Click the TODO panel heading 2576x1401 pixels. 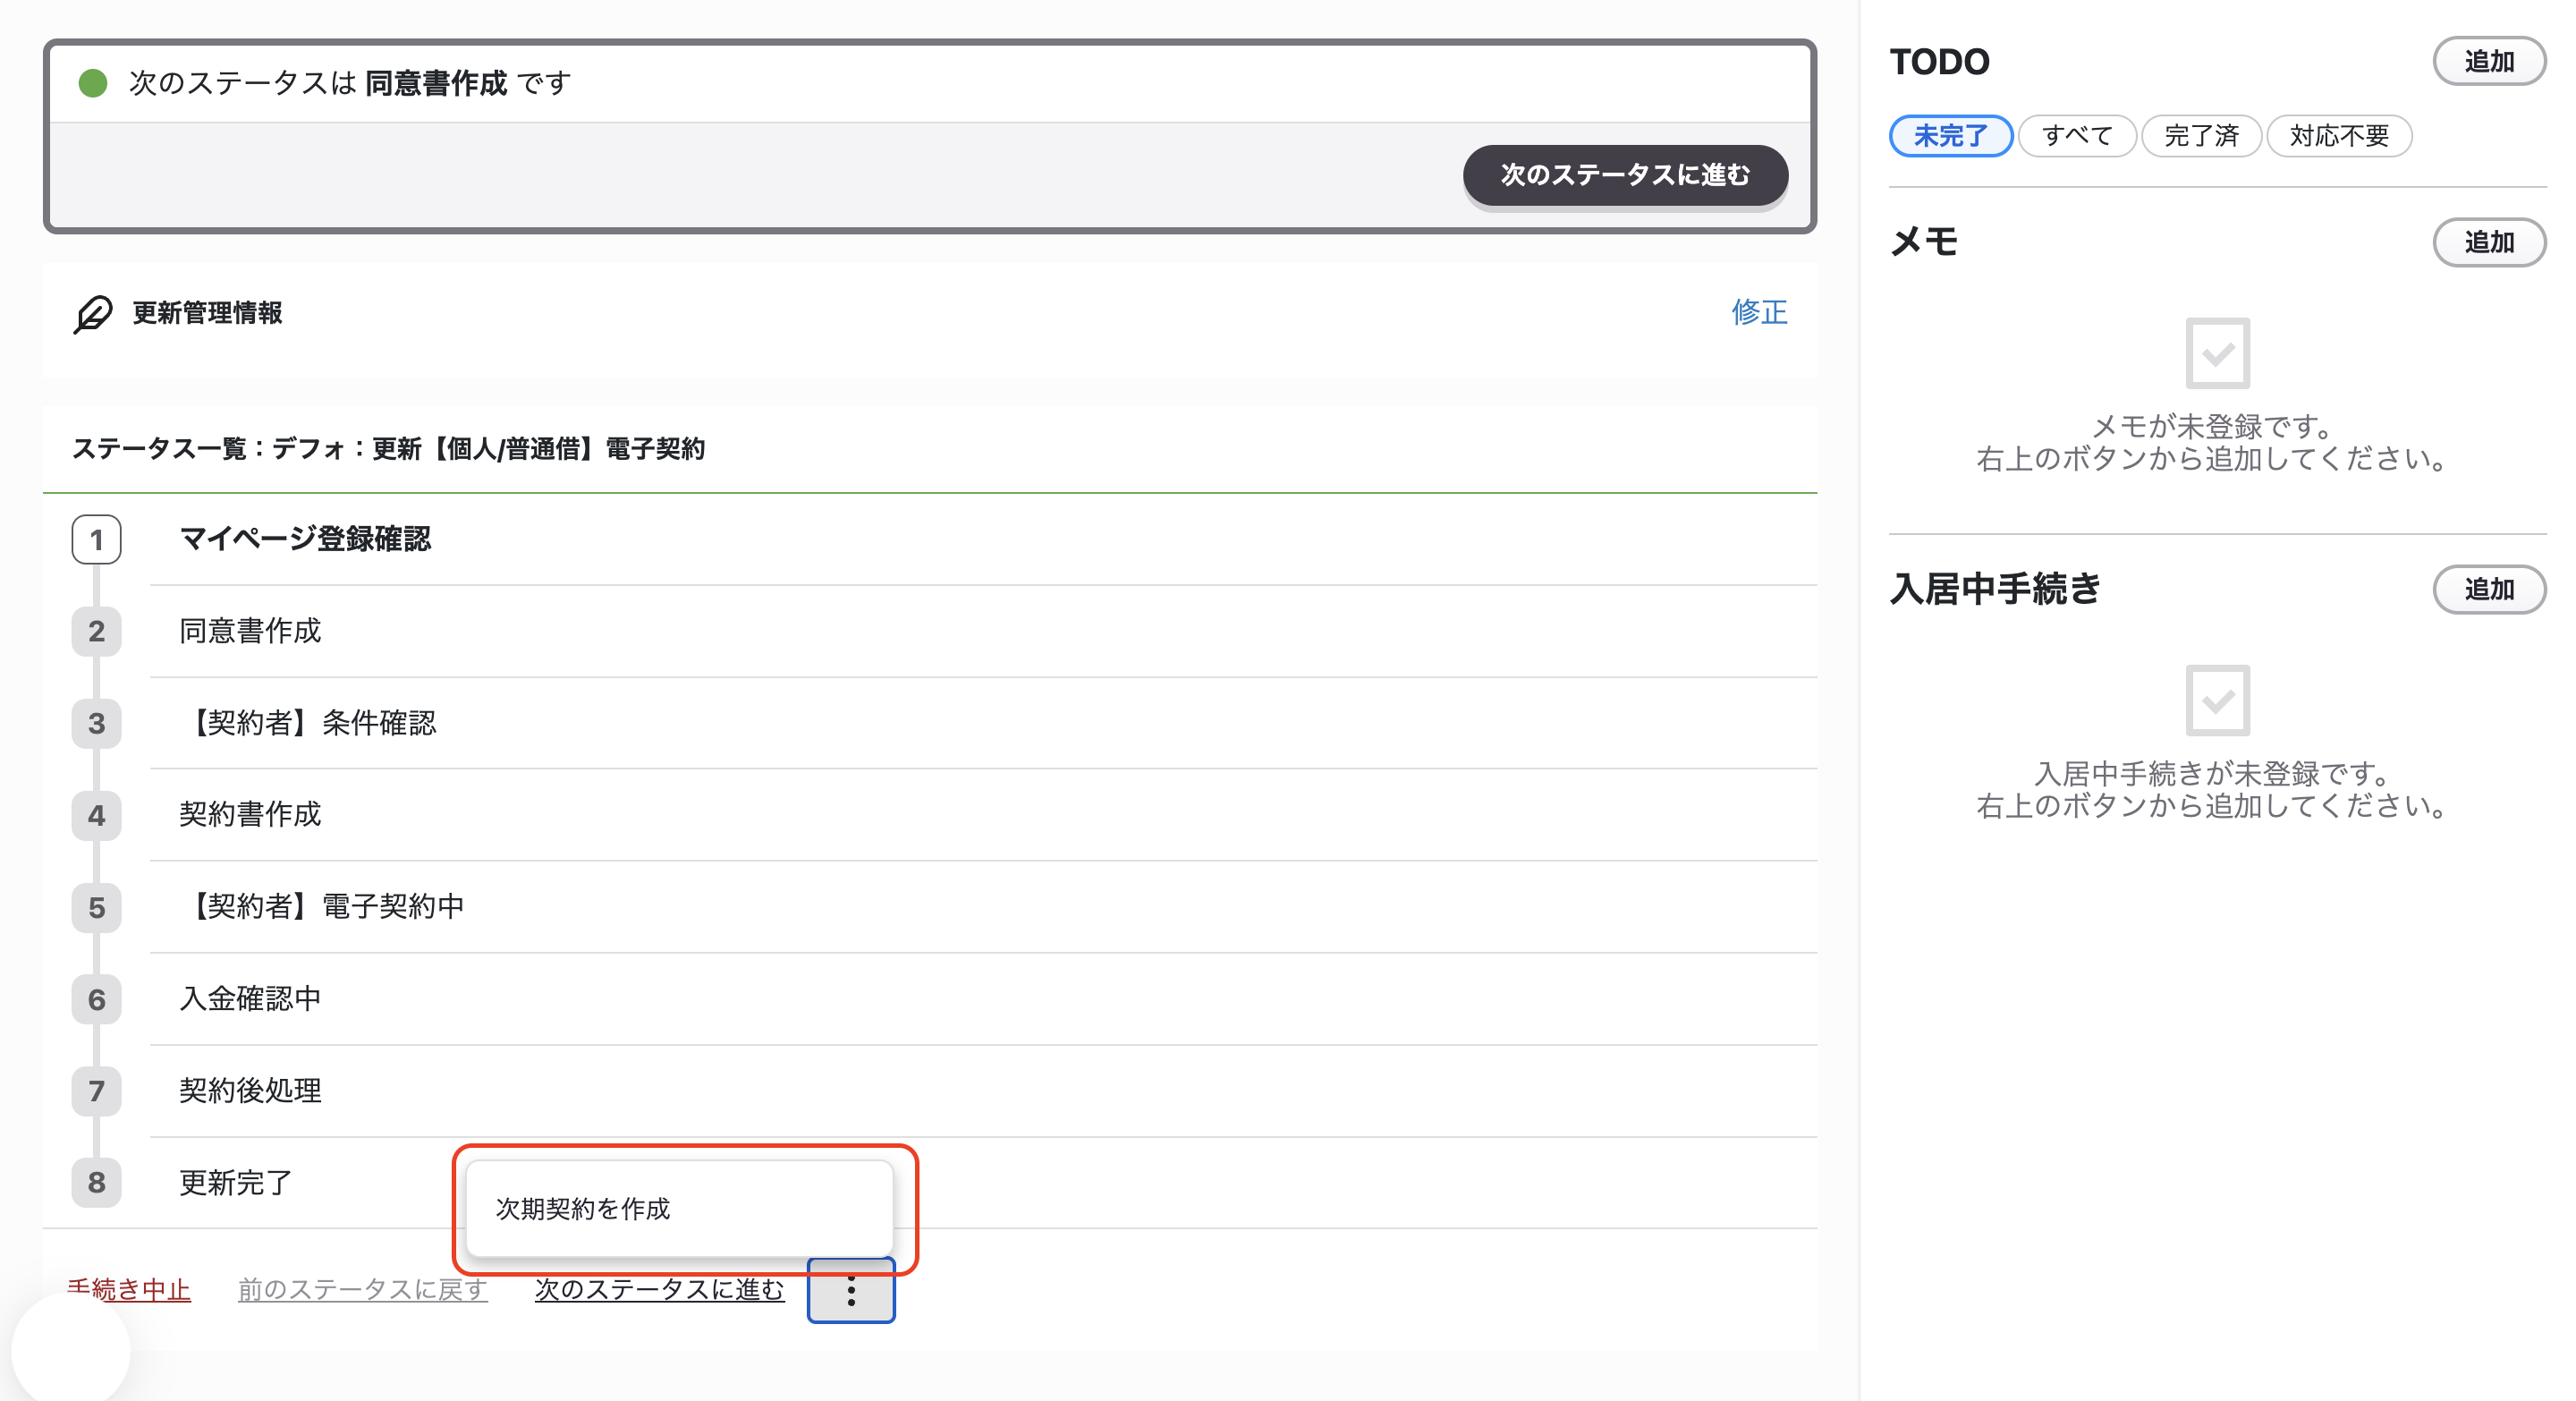(x=1940, y=62)
